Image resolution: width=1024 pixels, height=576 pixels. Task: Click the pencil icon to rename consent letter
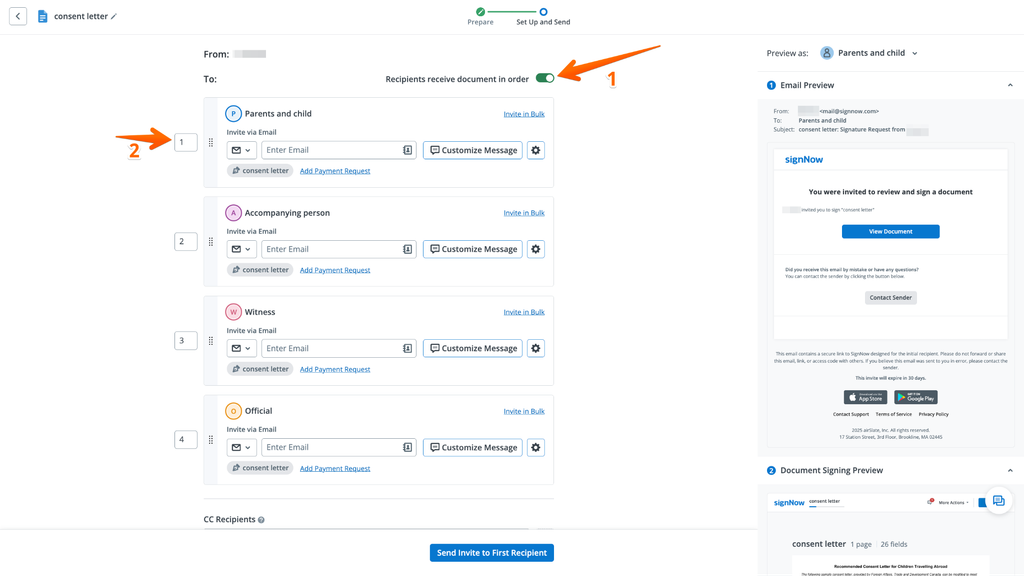(114, 16)
